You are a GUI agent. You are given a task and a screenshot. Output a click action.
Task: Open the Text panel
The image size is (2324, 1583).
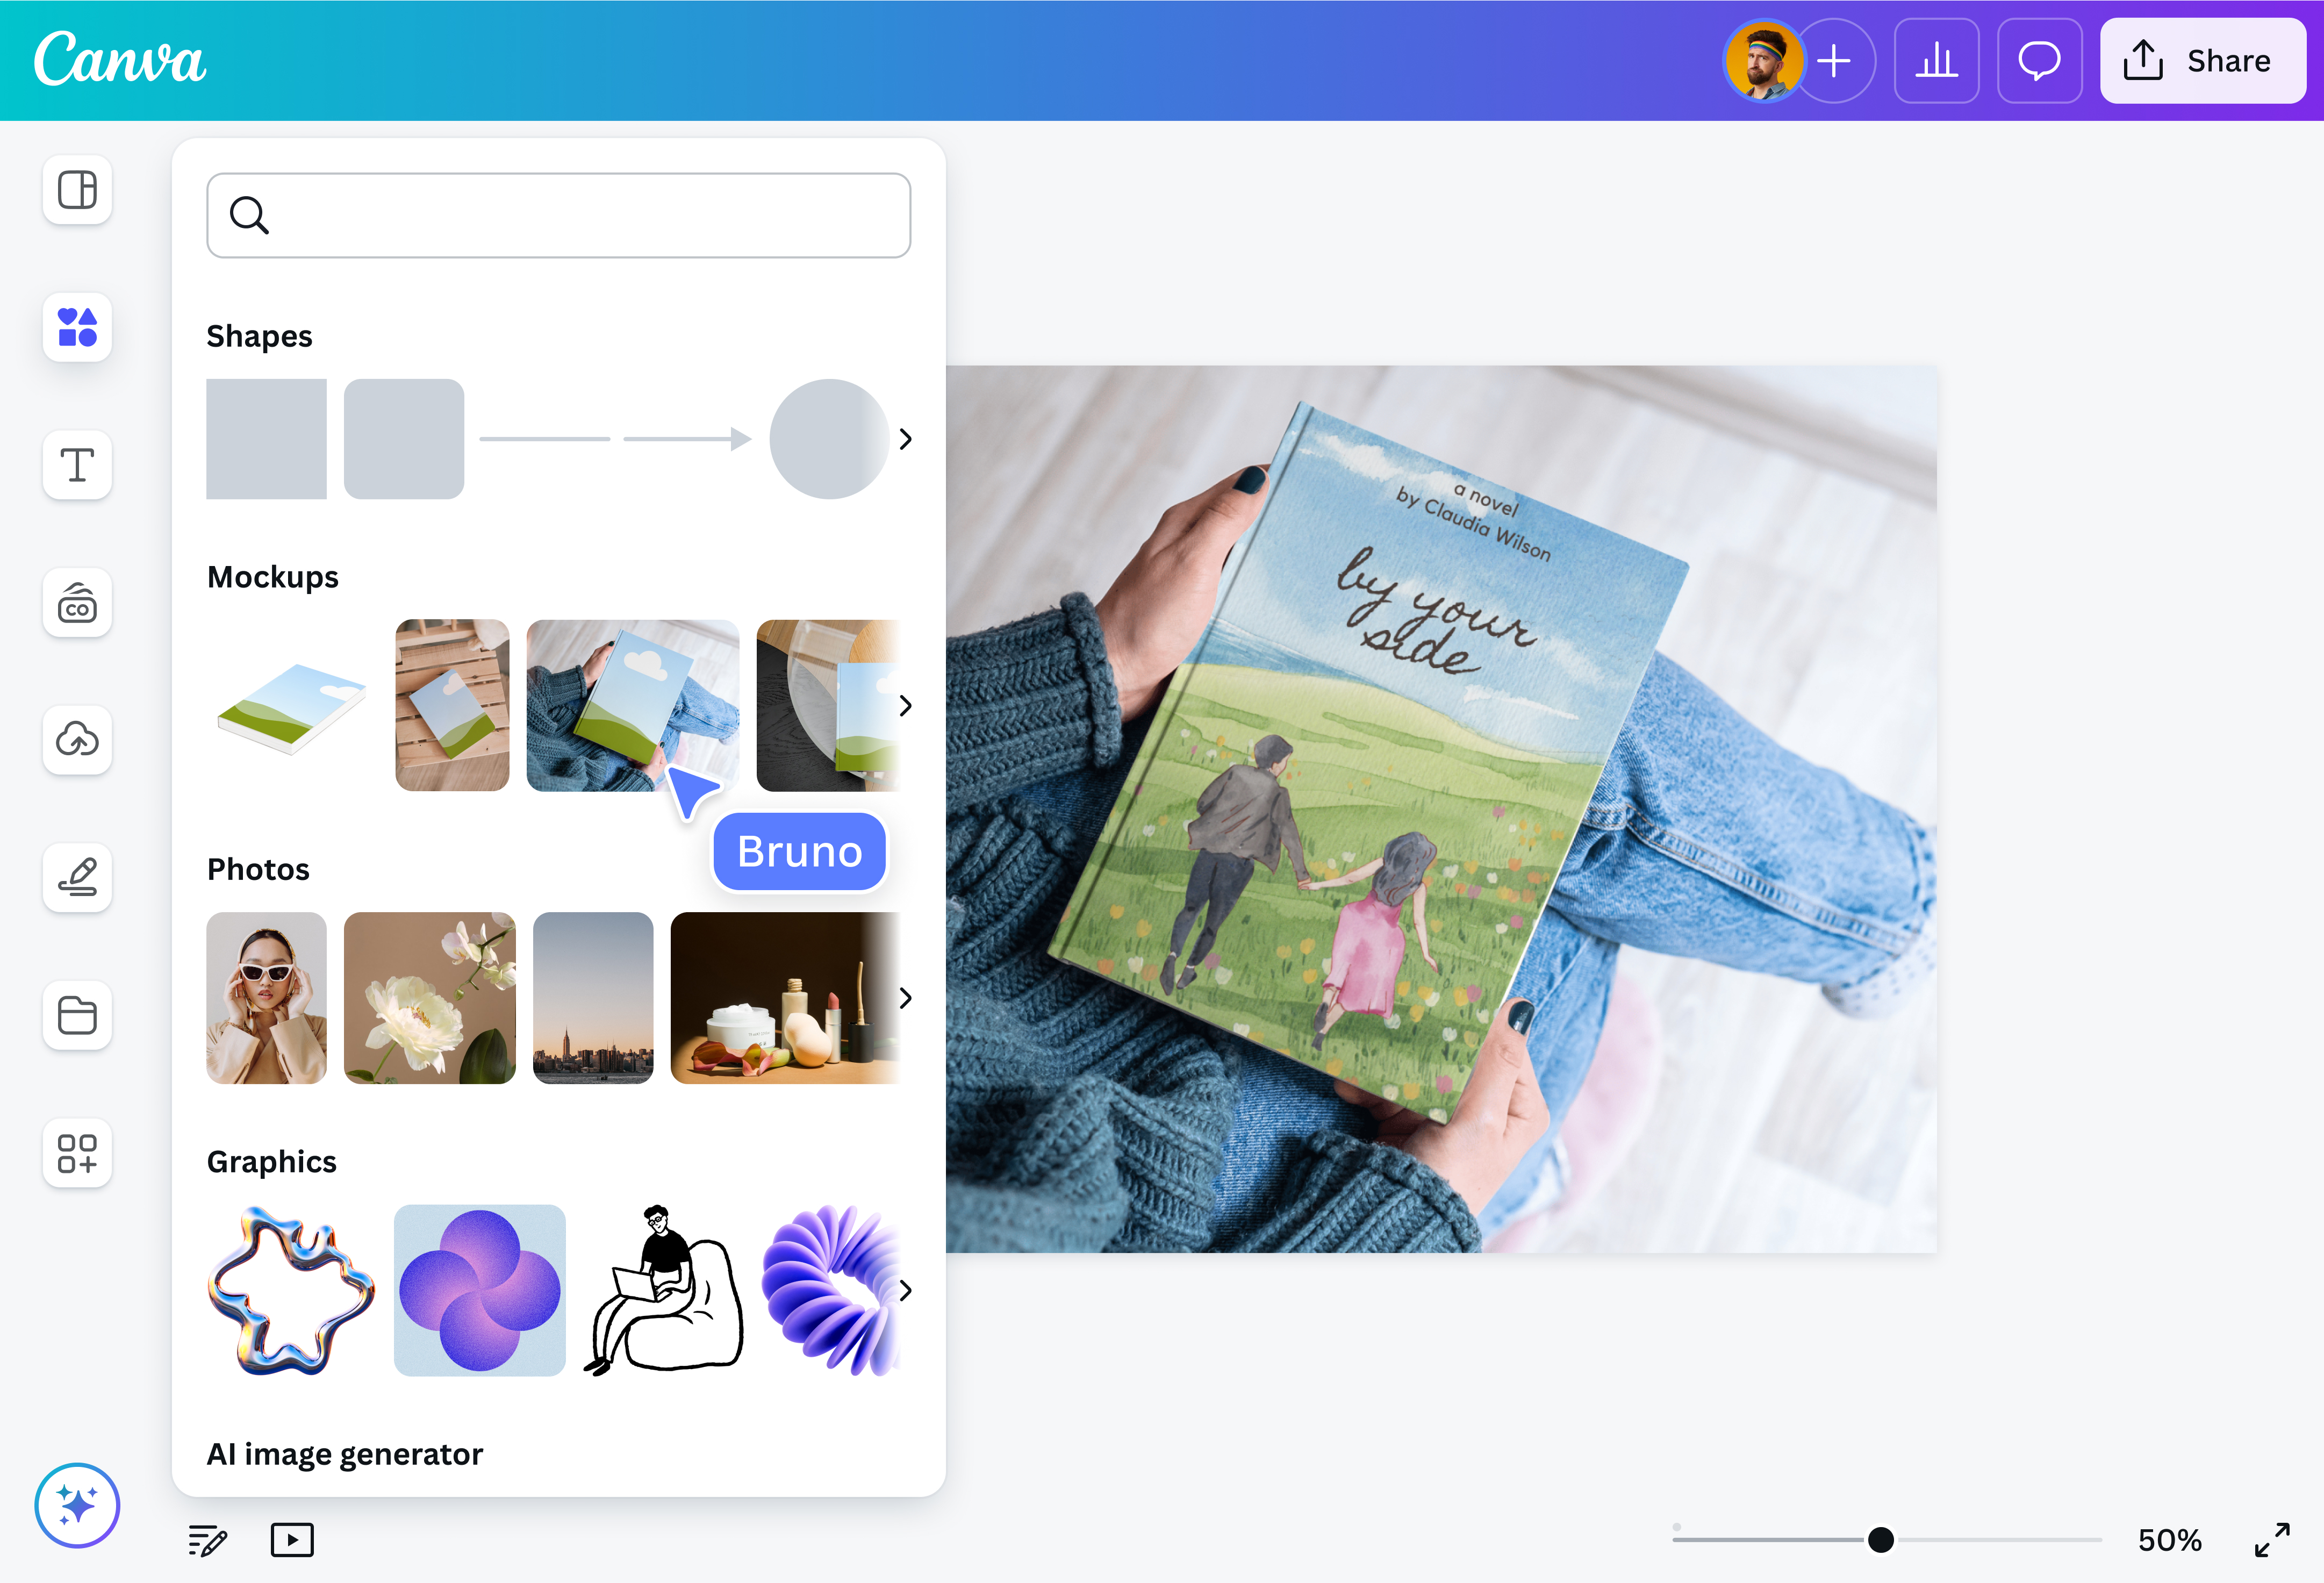77,465
